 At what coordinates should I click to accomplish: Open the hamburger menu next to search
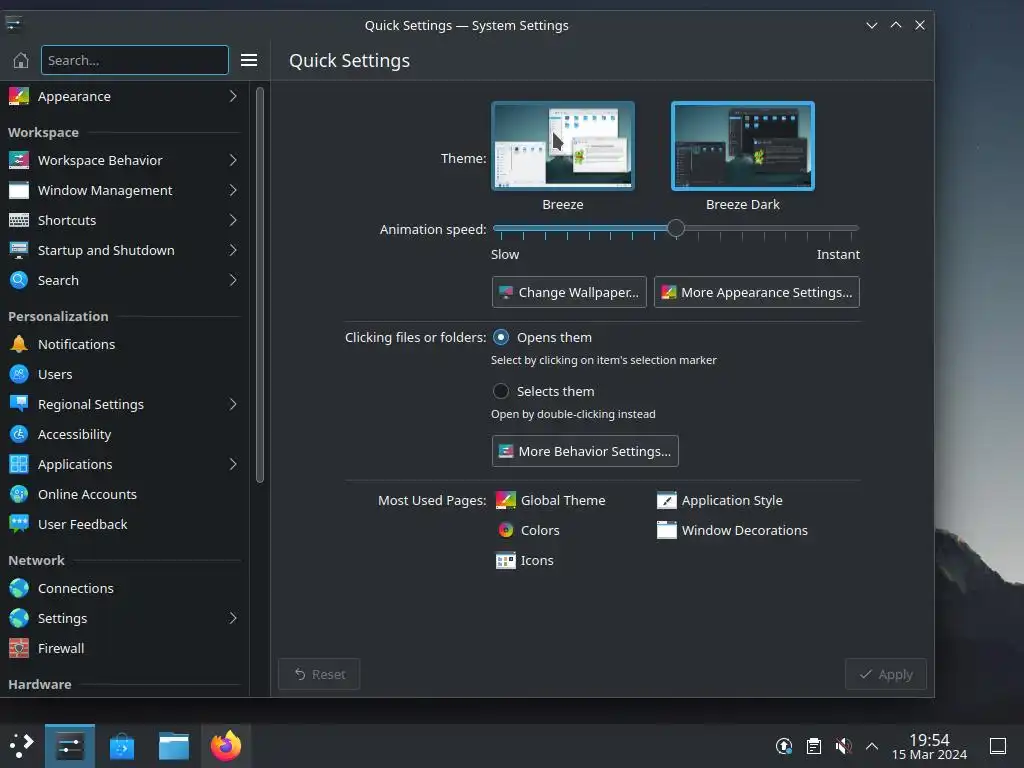pos(249,60)
